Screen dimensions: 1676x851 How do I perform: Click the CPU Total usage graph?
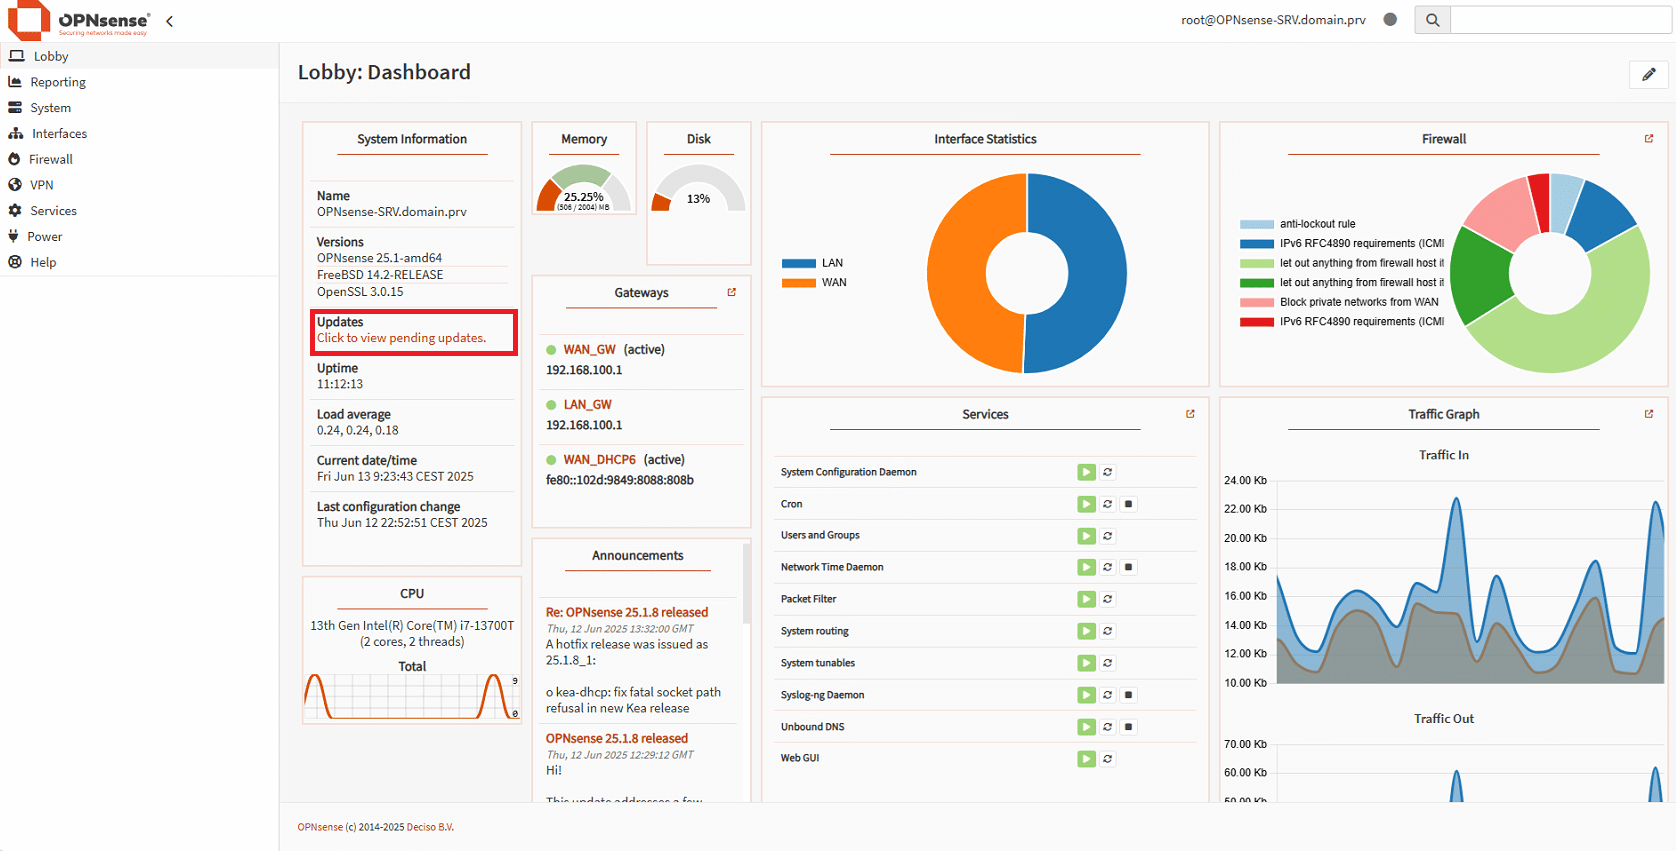[412, 696]
